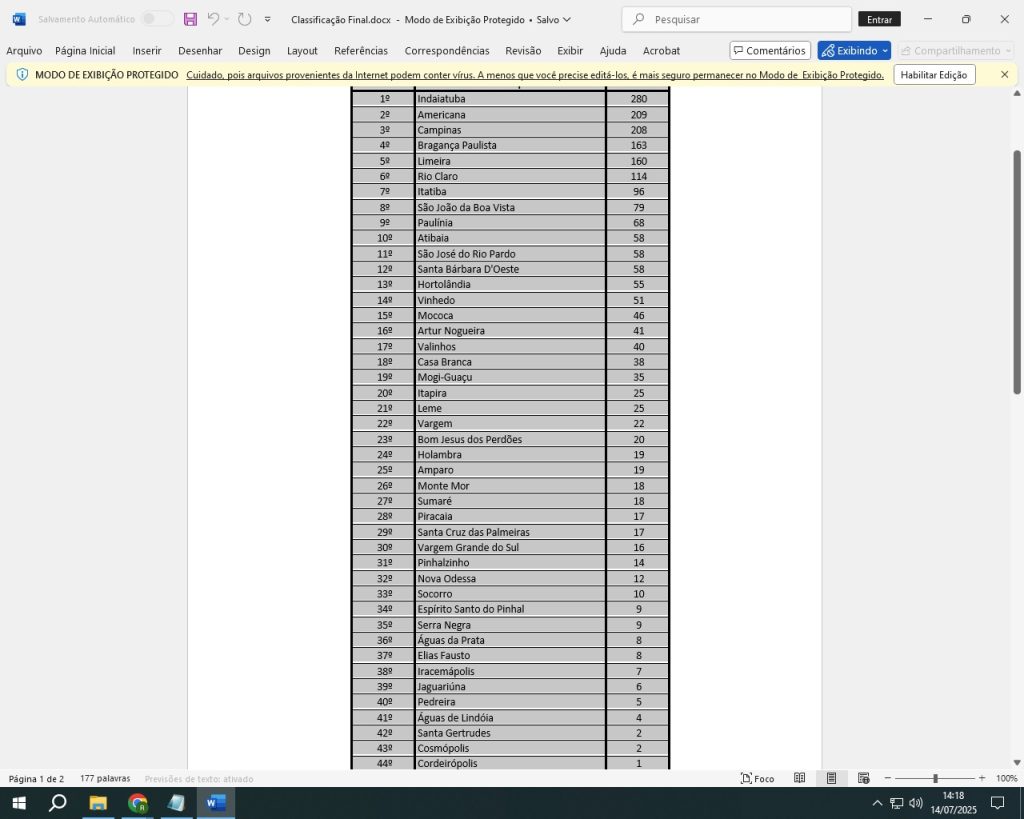The width and height of the screenshot is (1024, 819).
Task: Open Google Chrome from the taskbar
Action: [138, 803]
